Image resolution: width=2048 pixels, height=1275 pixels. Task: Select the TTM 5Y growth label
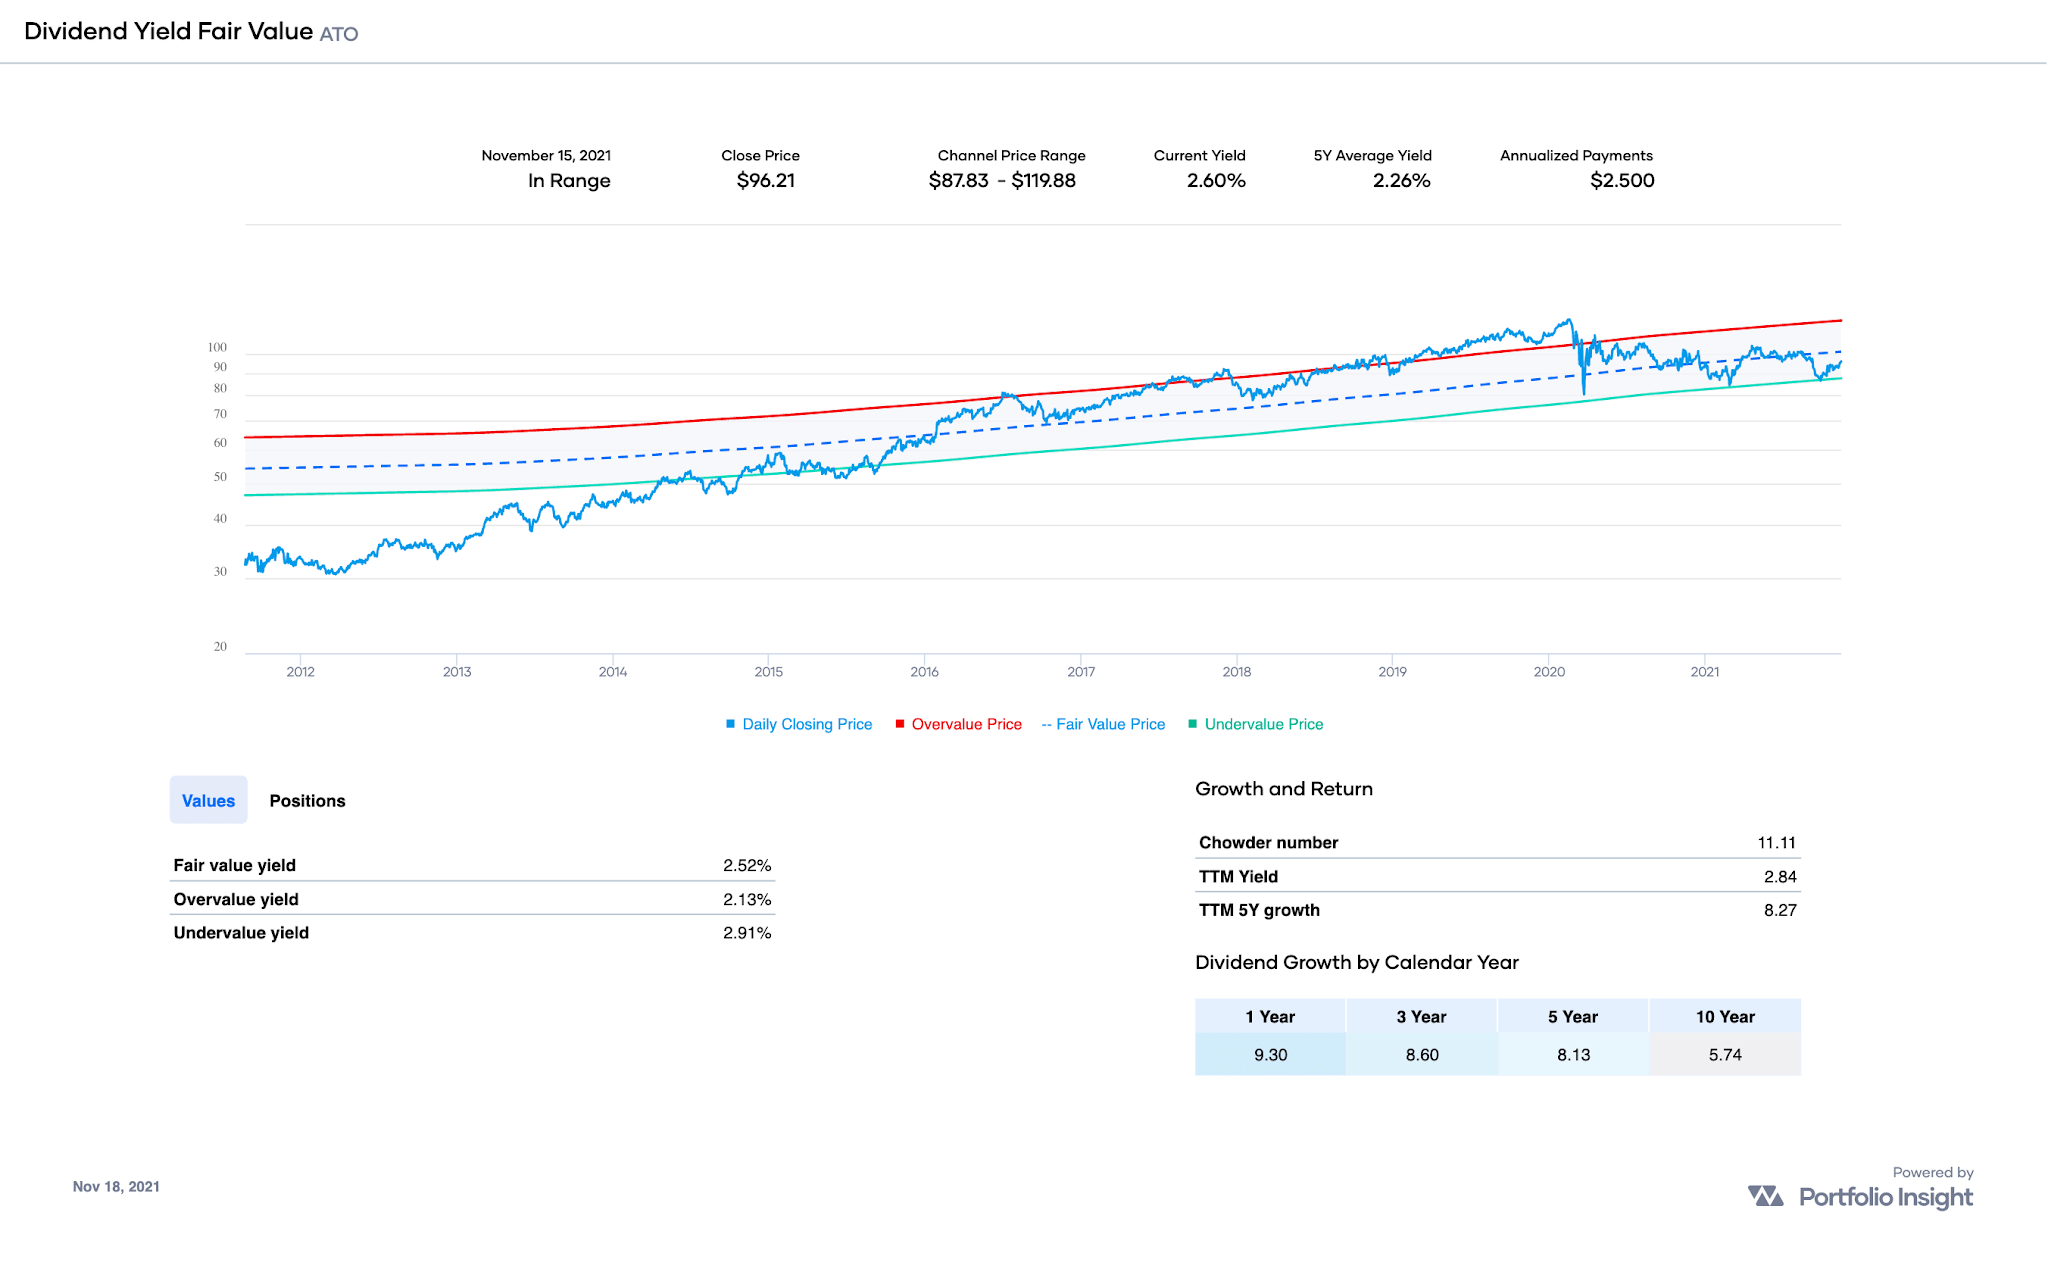(1259, 910)
